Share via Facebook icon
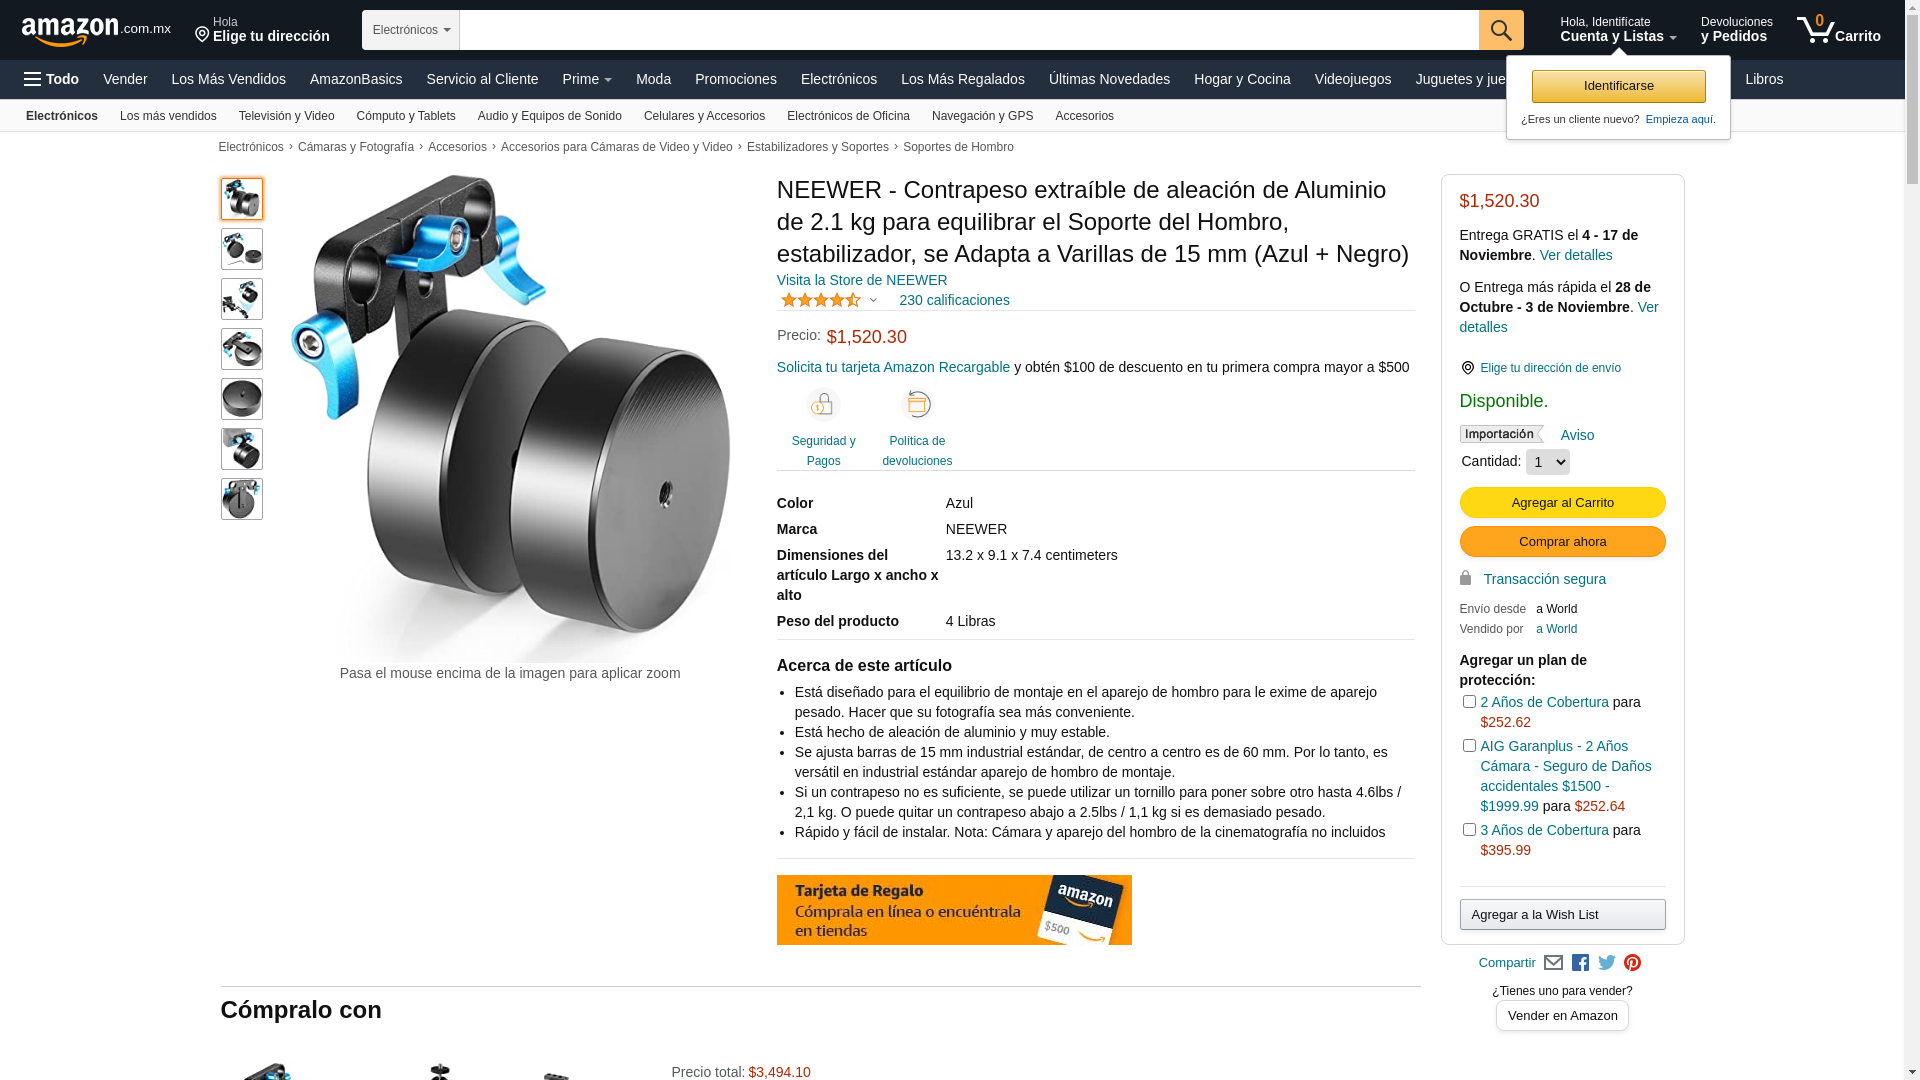The image size is (1920, 1080). (x=1580, y=963)
